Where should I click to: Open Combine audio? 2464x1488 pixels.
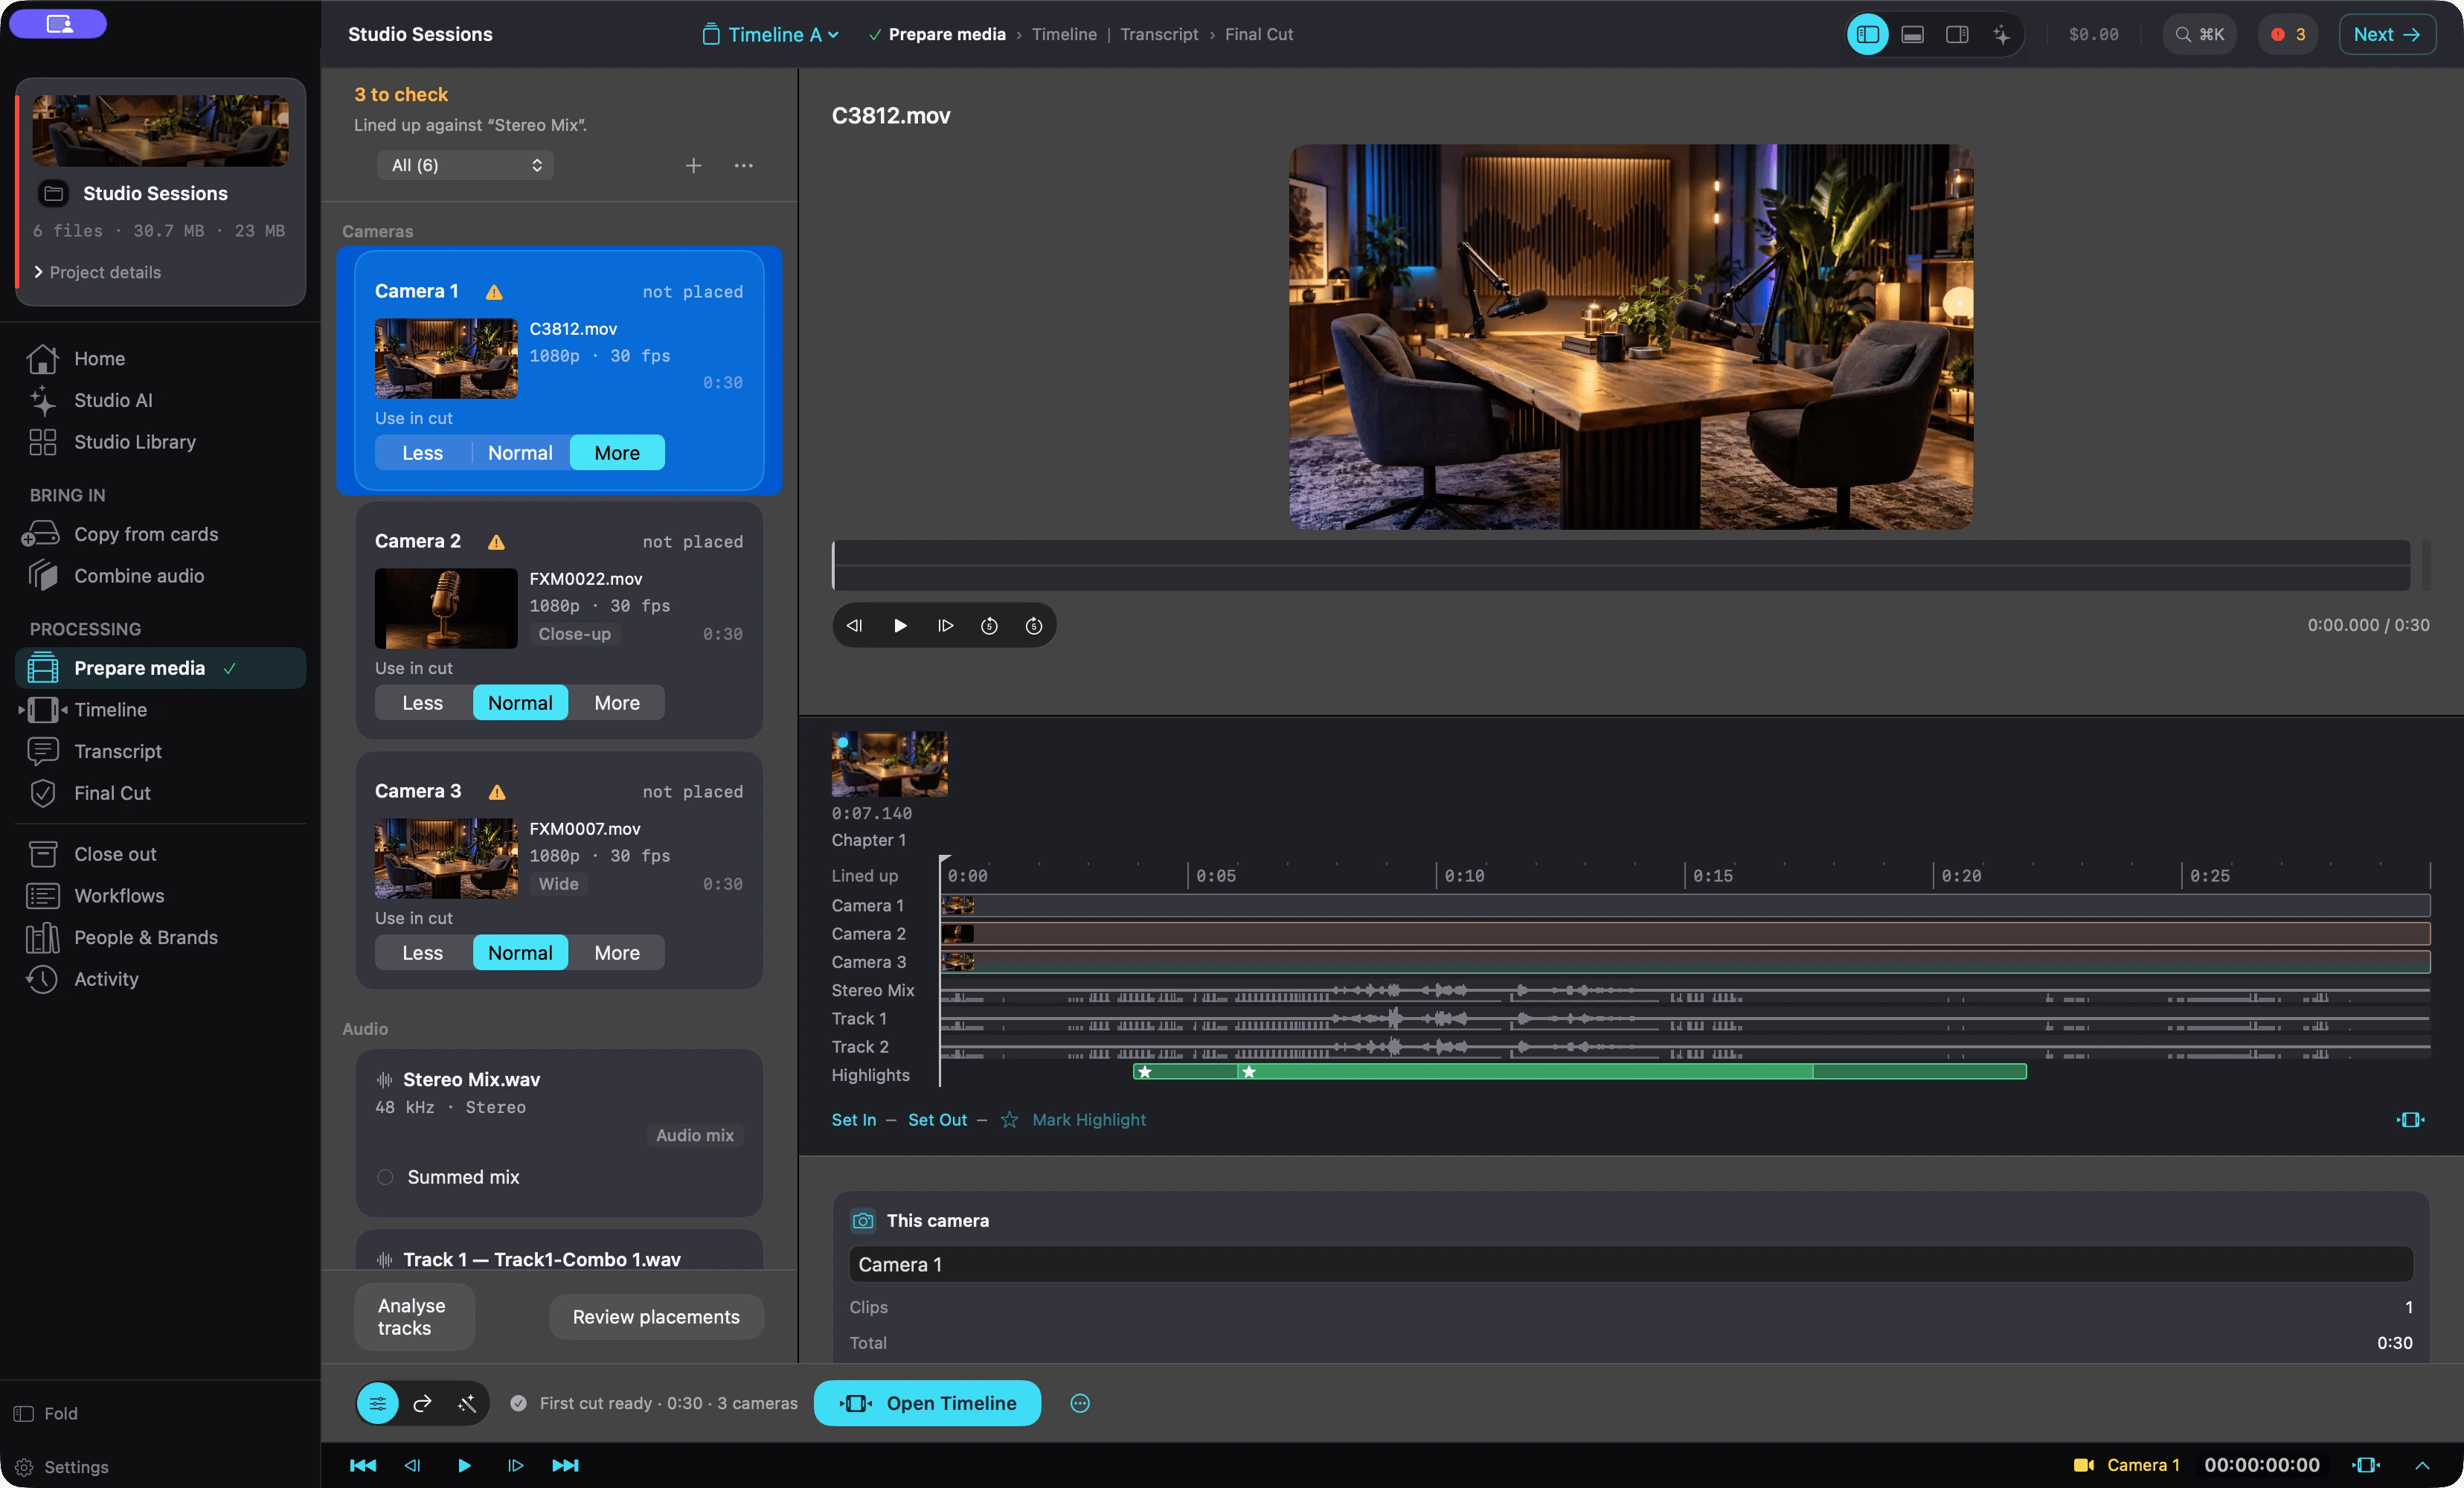pos(138,576)
